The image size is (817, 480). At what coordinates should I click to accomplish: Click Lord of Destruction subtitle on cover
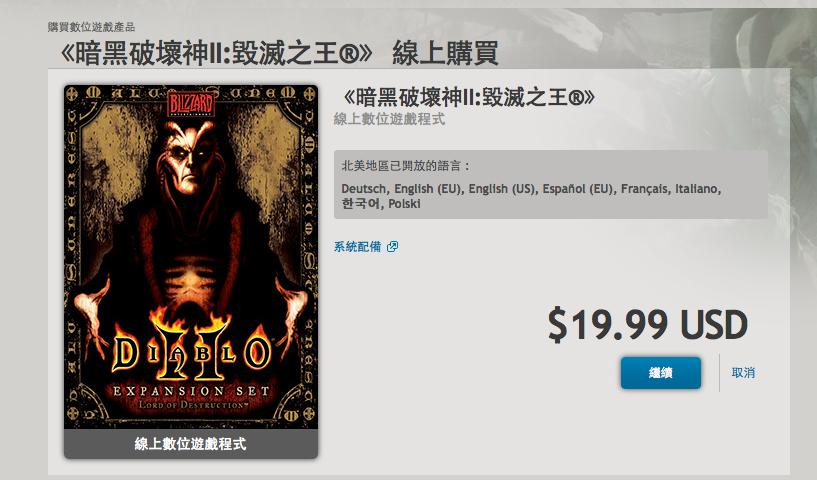[x=193, y=404]
